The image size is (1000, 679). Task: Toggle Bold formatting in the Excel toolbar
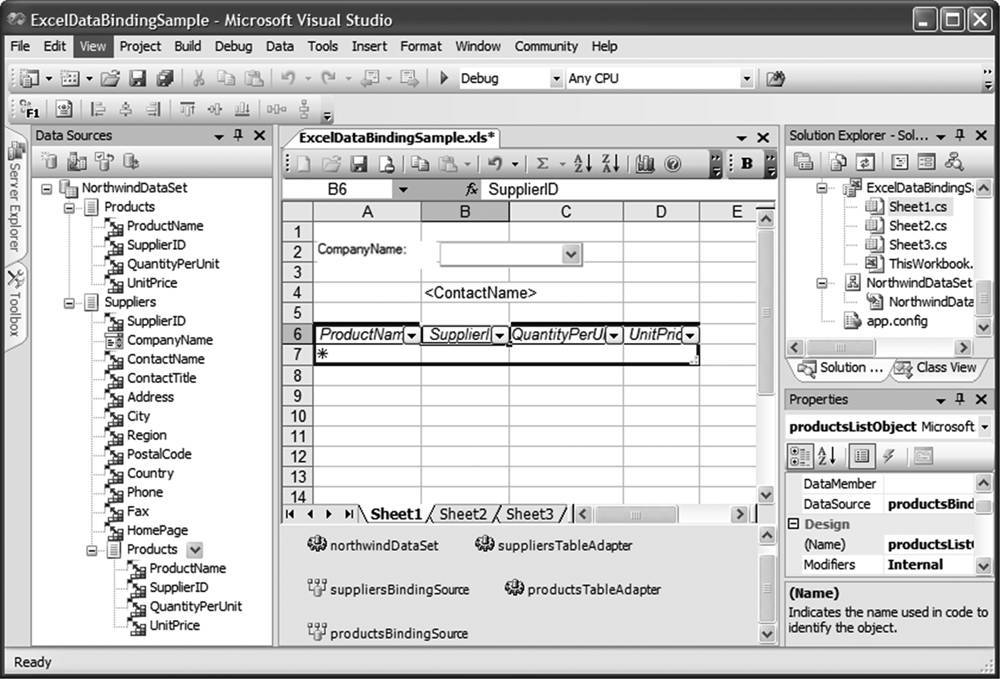[747, 164]
